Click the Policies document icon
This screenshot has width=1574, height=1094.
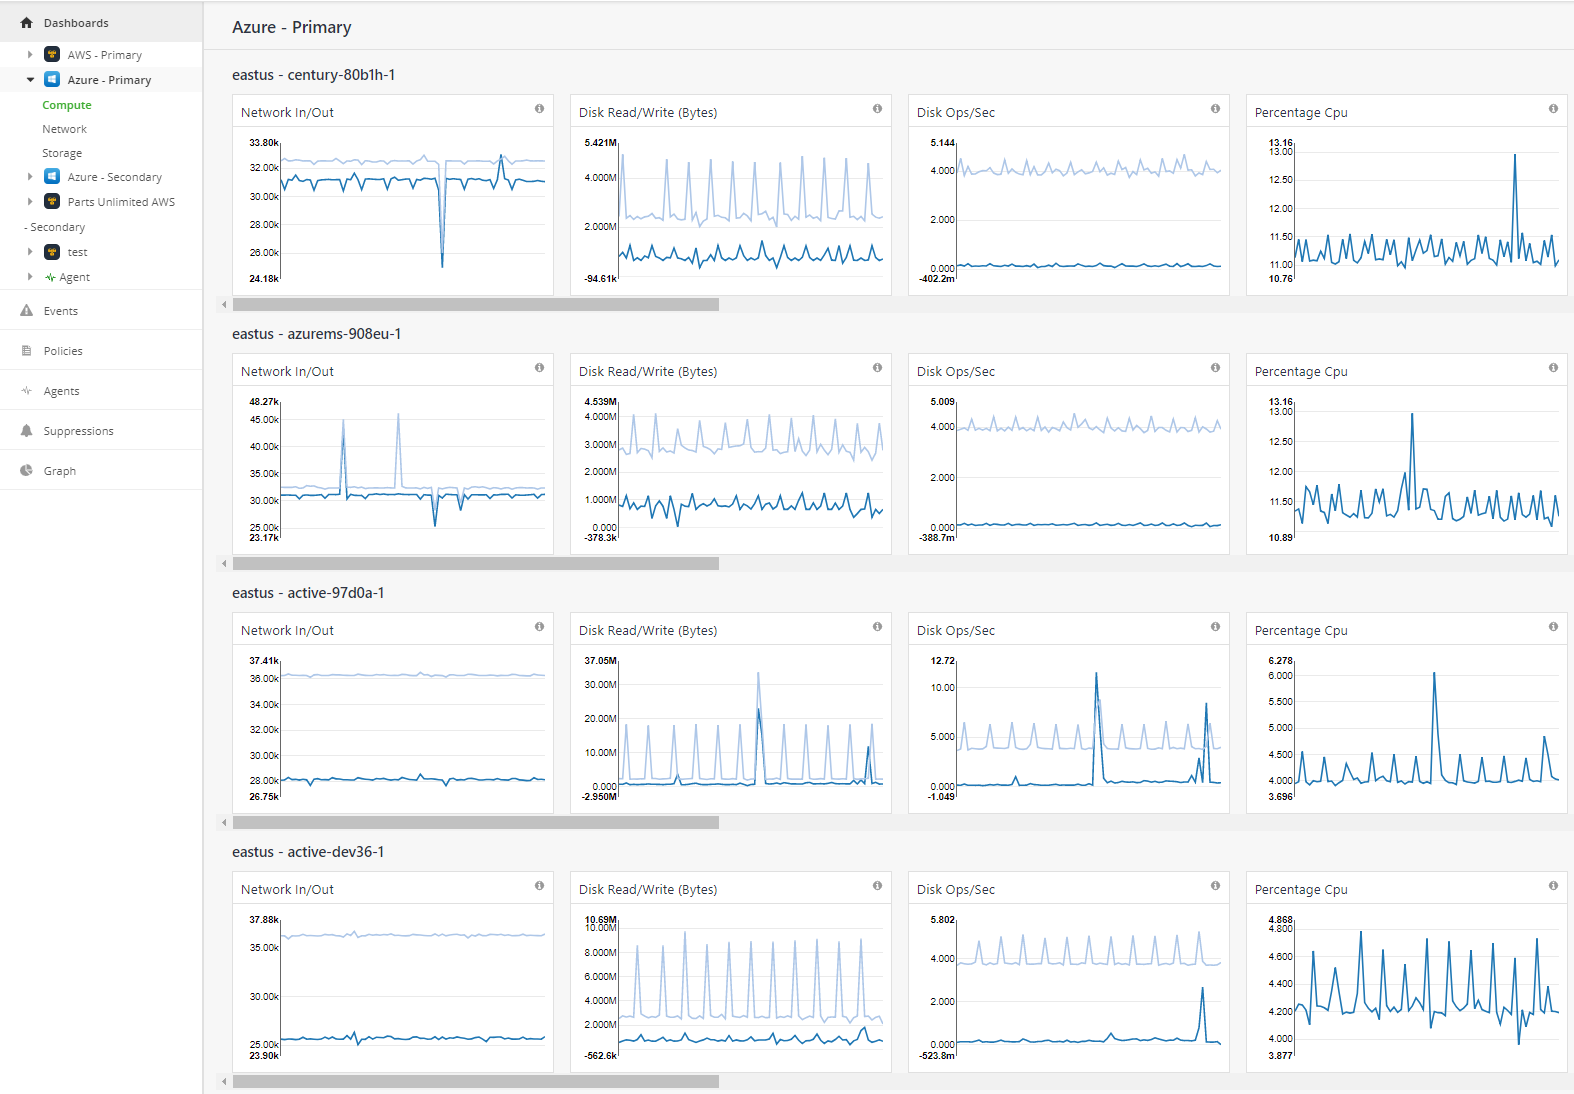click(x=27, y=351)
